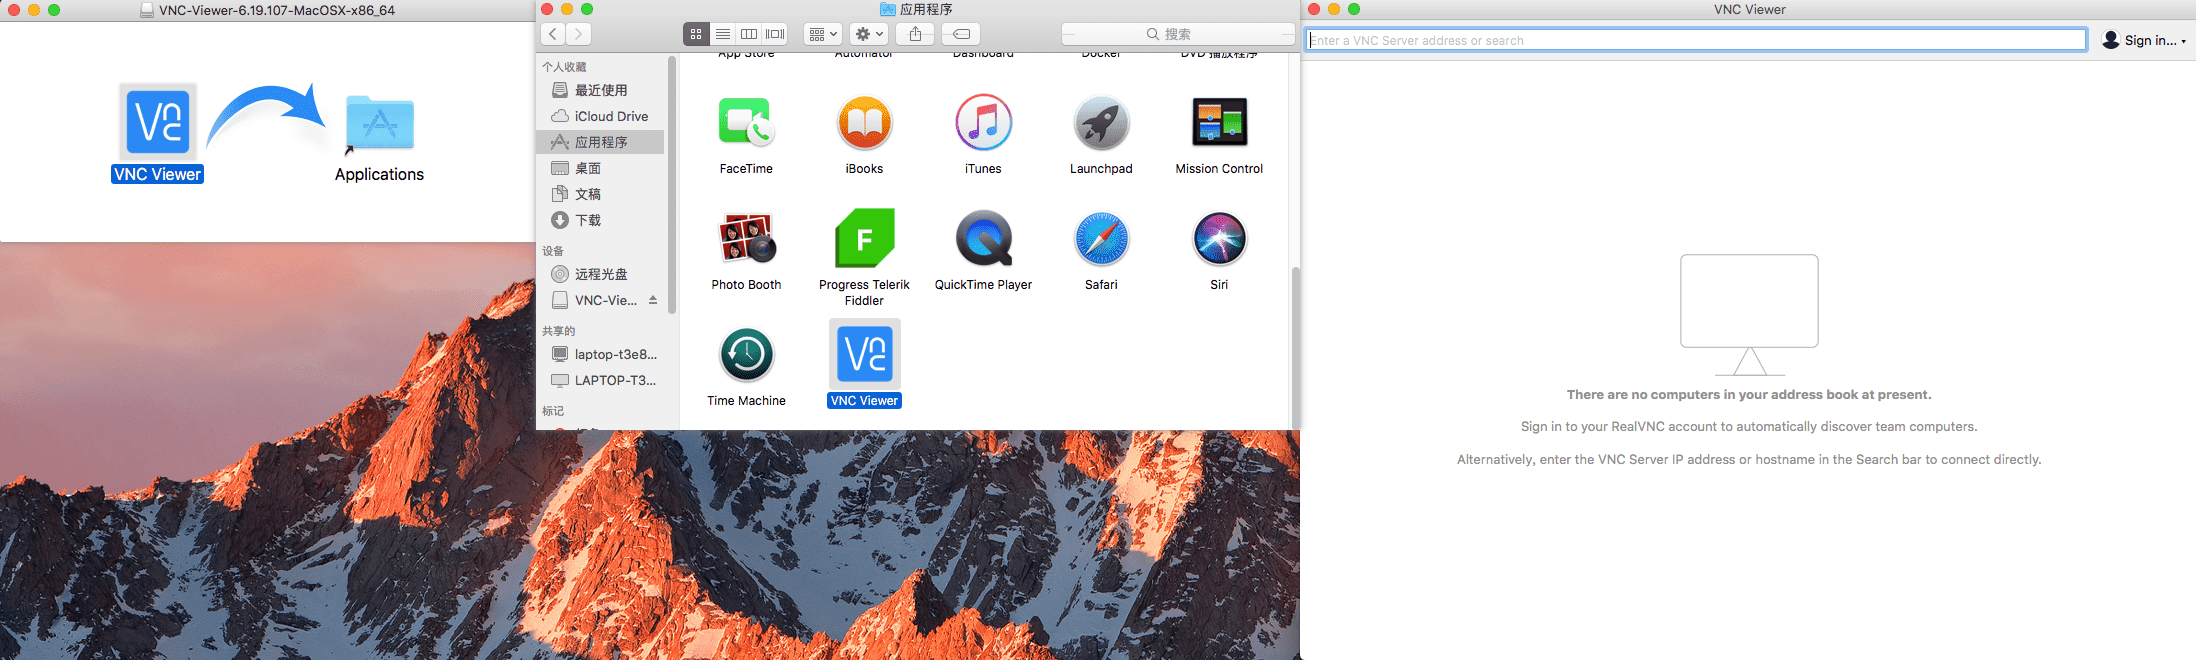Go back in the Finder window
Viewport: 2196px width, 660px height.
[x=553, y=34]
